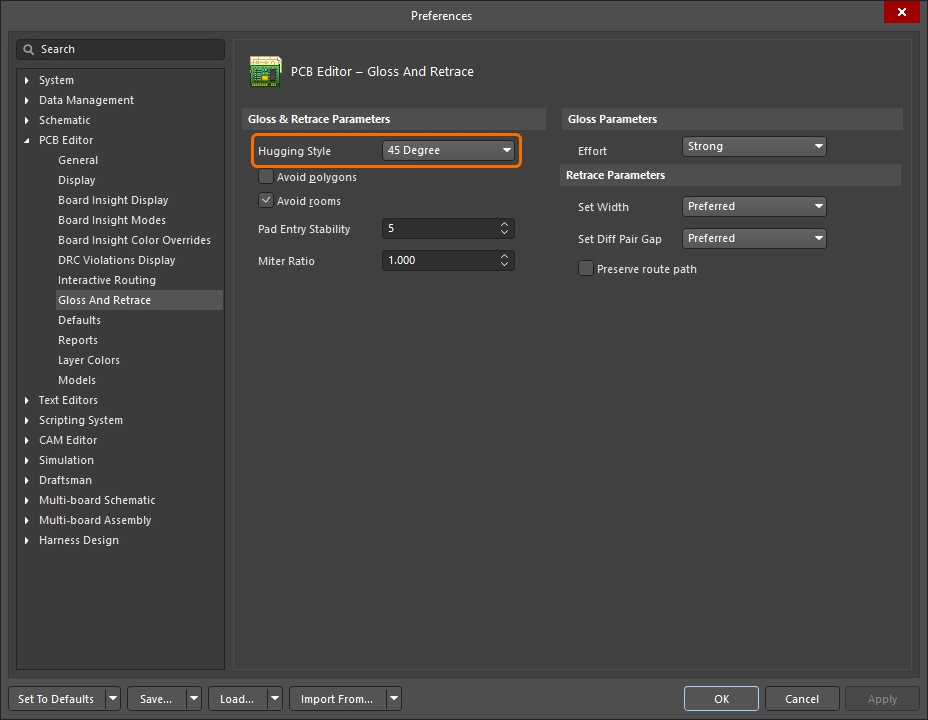
Task: Select the Interactive Routing page
Action: [x=106, y=280]
